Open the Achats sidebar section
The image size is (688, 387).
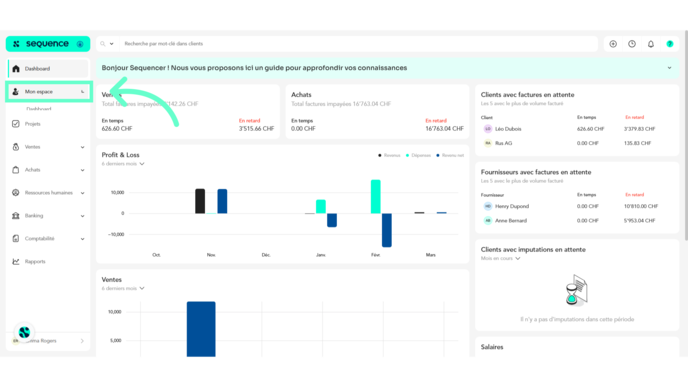coord(48,170)
